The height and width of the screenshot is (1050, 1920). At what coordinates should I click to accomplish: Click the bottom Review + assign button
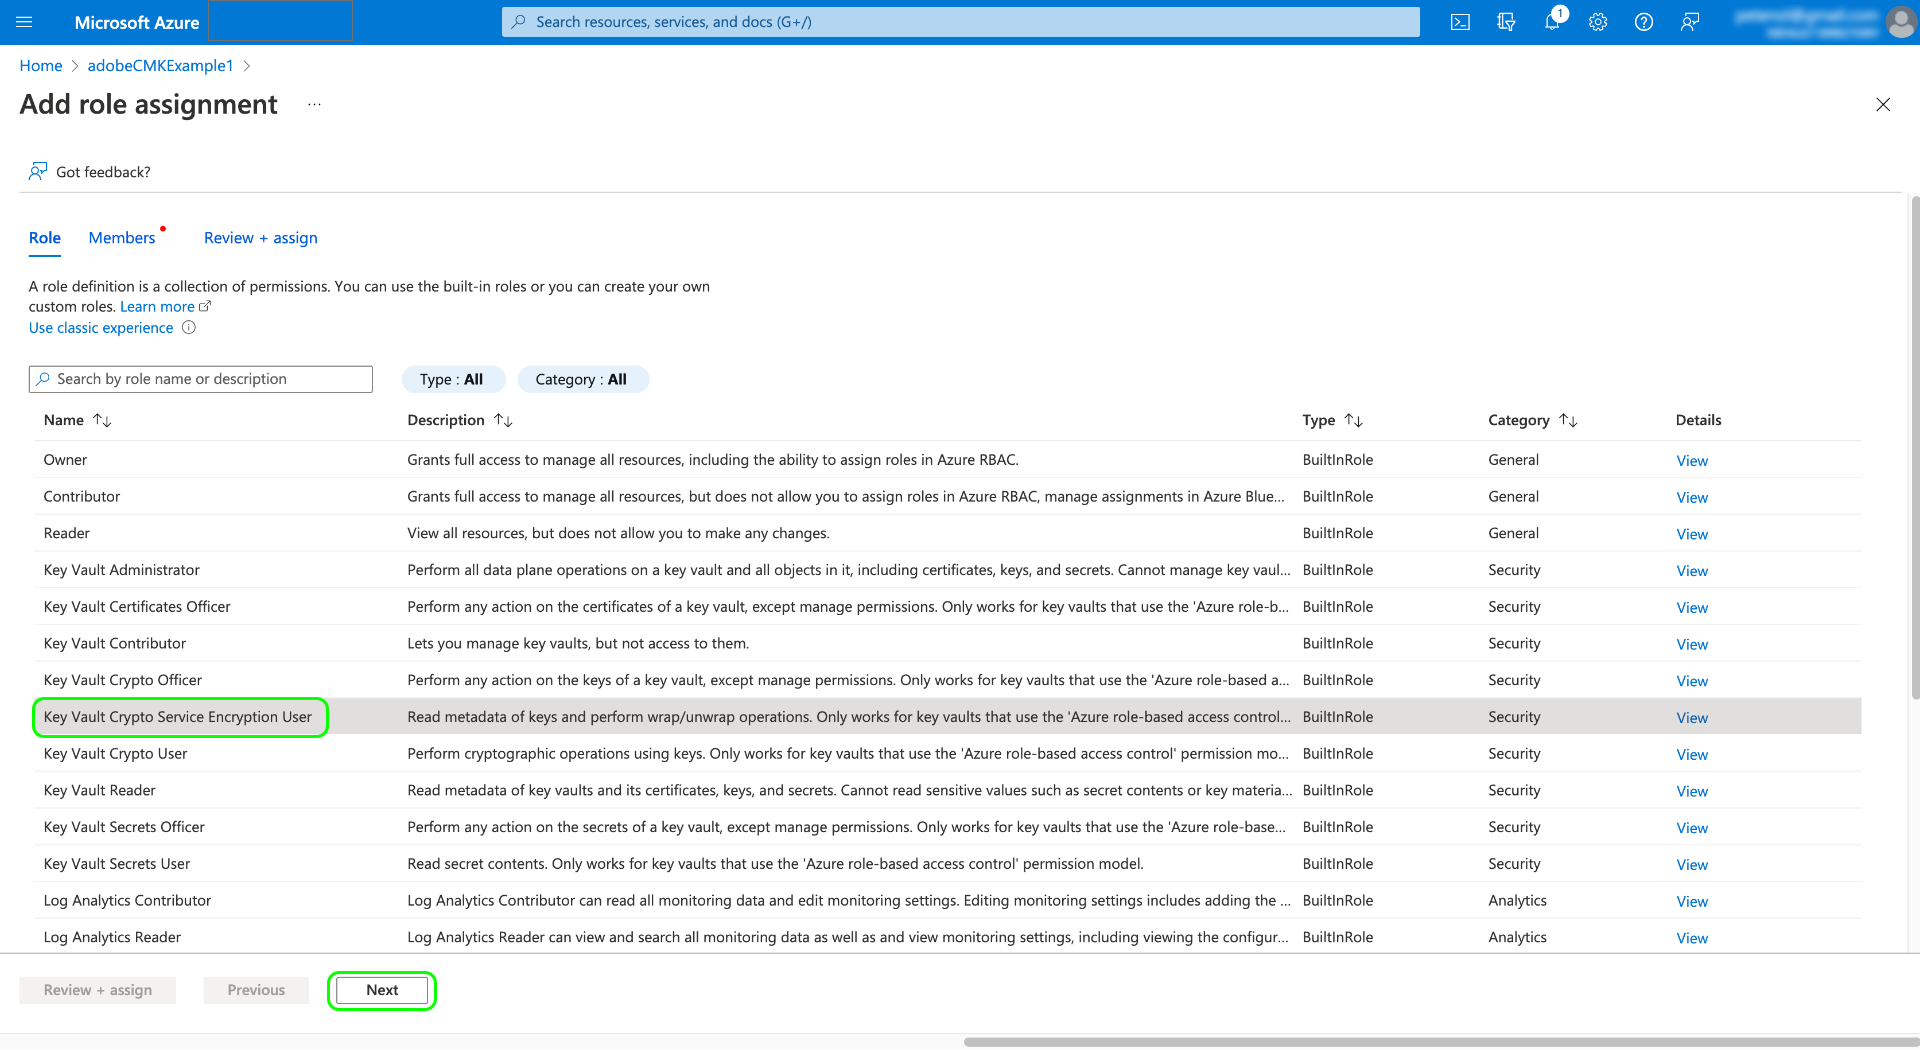coord(98,990)
